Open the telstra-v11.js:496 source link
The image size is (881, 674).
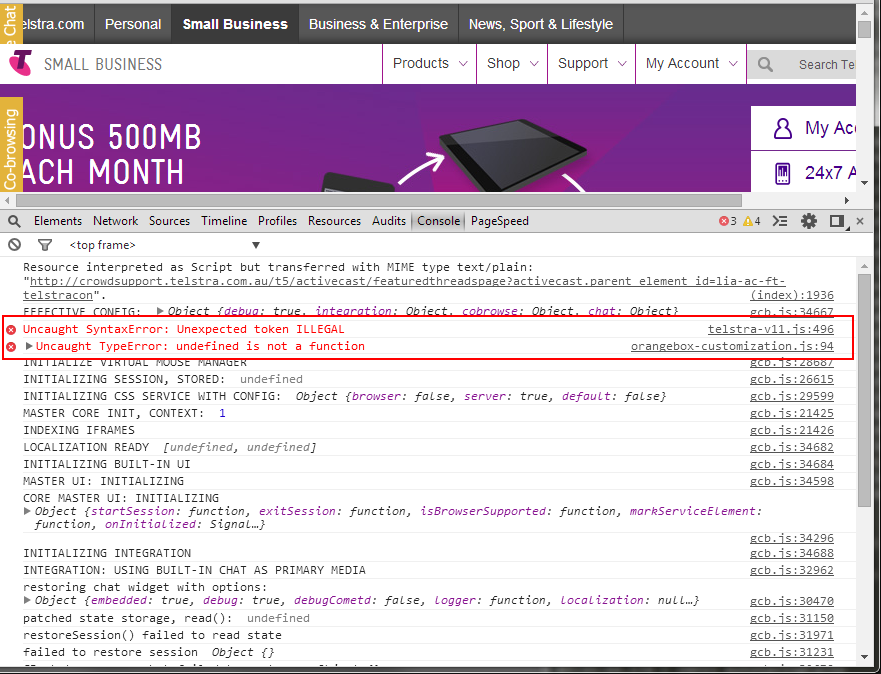click(x=770, y=329)
